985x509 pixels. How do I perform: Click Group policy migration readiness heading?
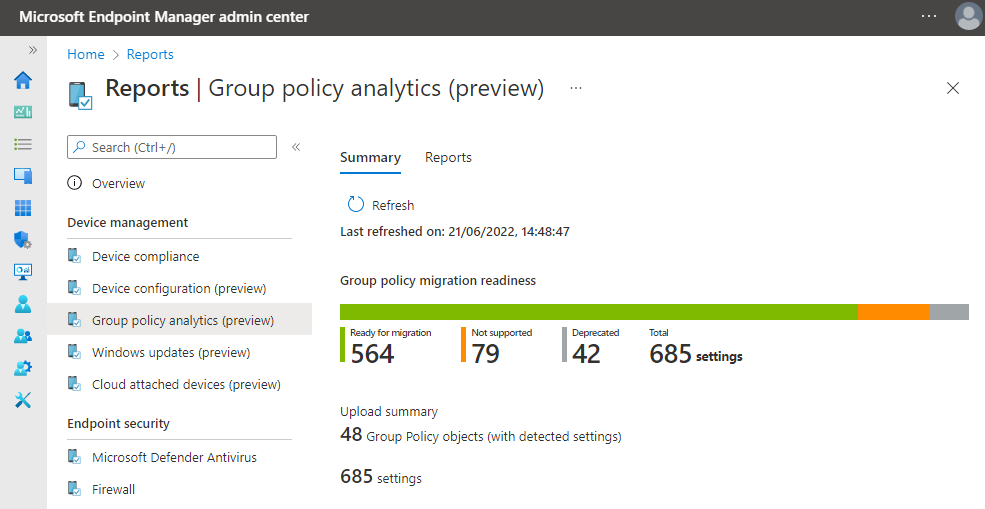click(438, 281)
